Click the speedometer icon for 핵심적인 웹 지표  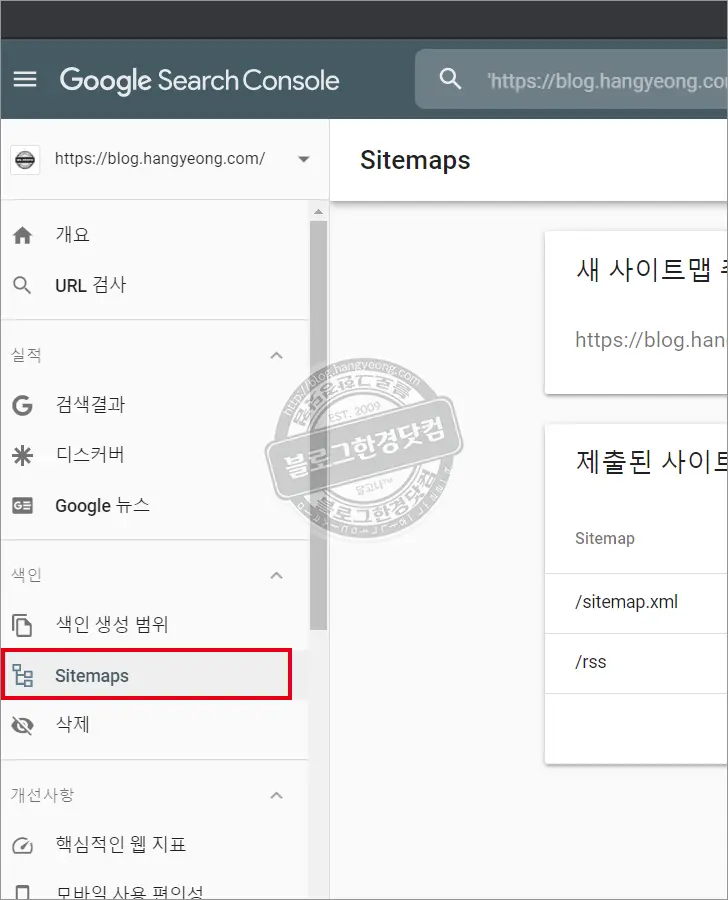[x=22, y=845]
